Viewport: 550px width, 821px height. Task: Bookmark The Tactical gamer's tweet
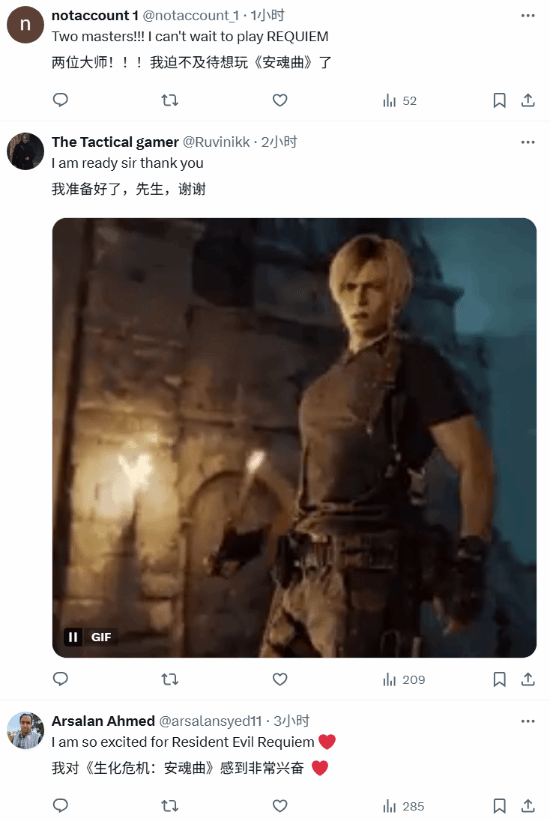pyautogui.click(x=500, y=680)
